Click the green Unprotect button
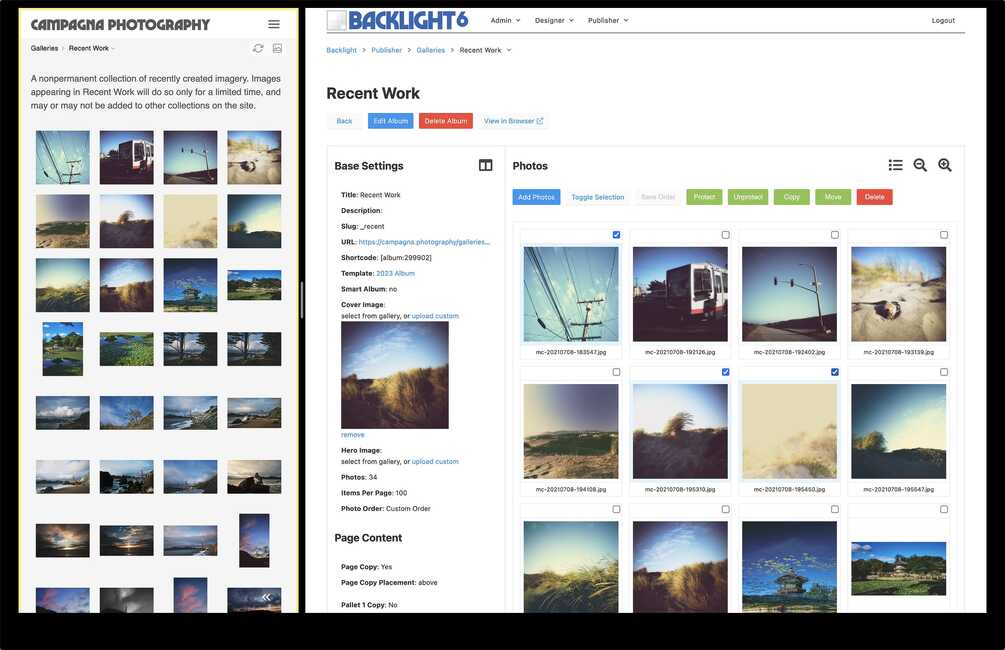This screenshot has height=650, width=1005. click(x=748, y=197)
